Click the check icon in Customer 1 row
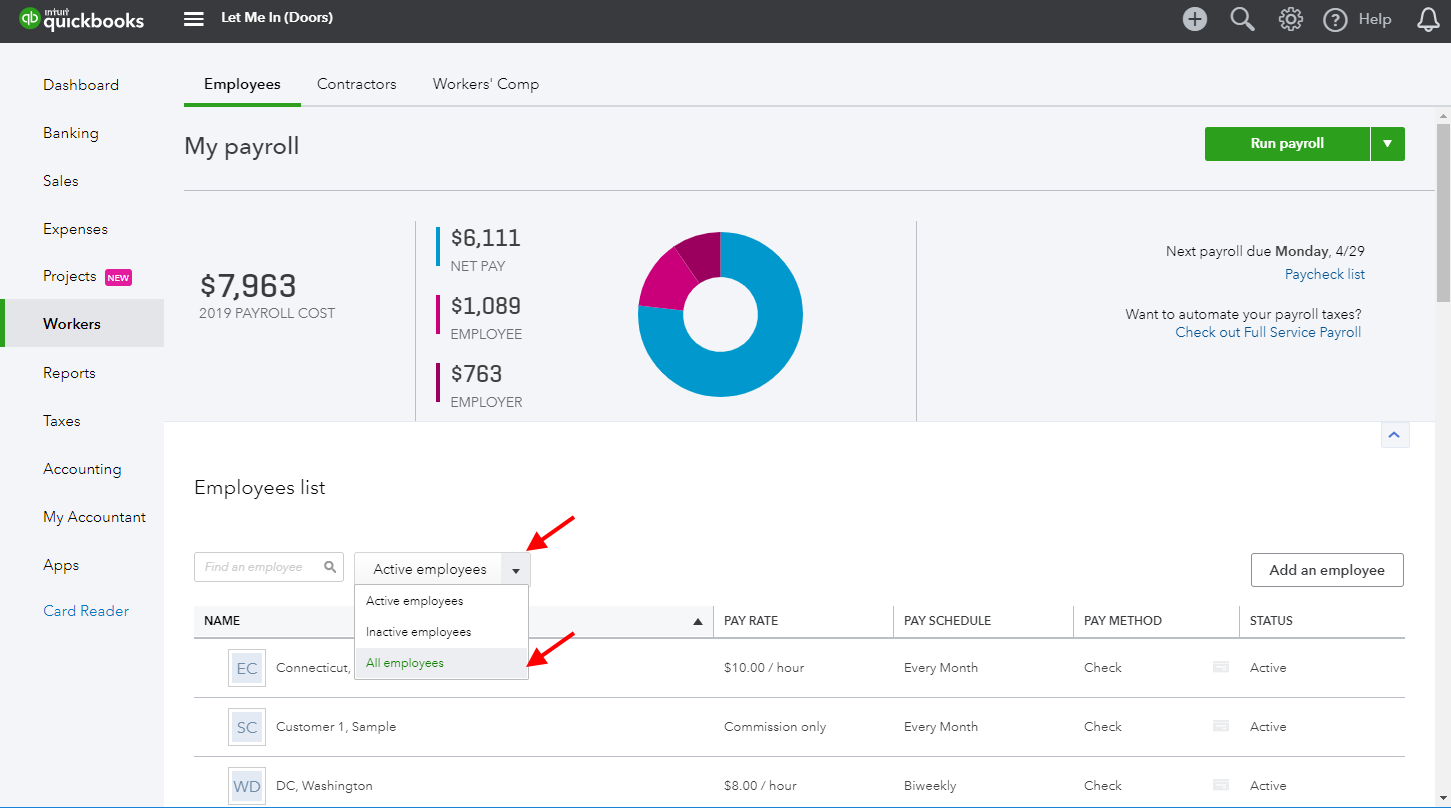The width and height of the screenshot is (1451, 808). 1221,726
